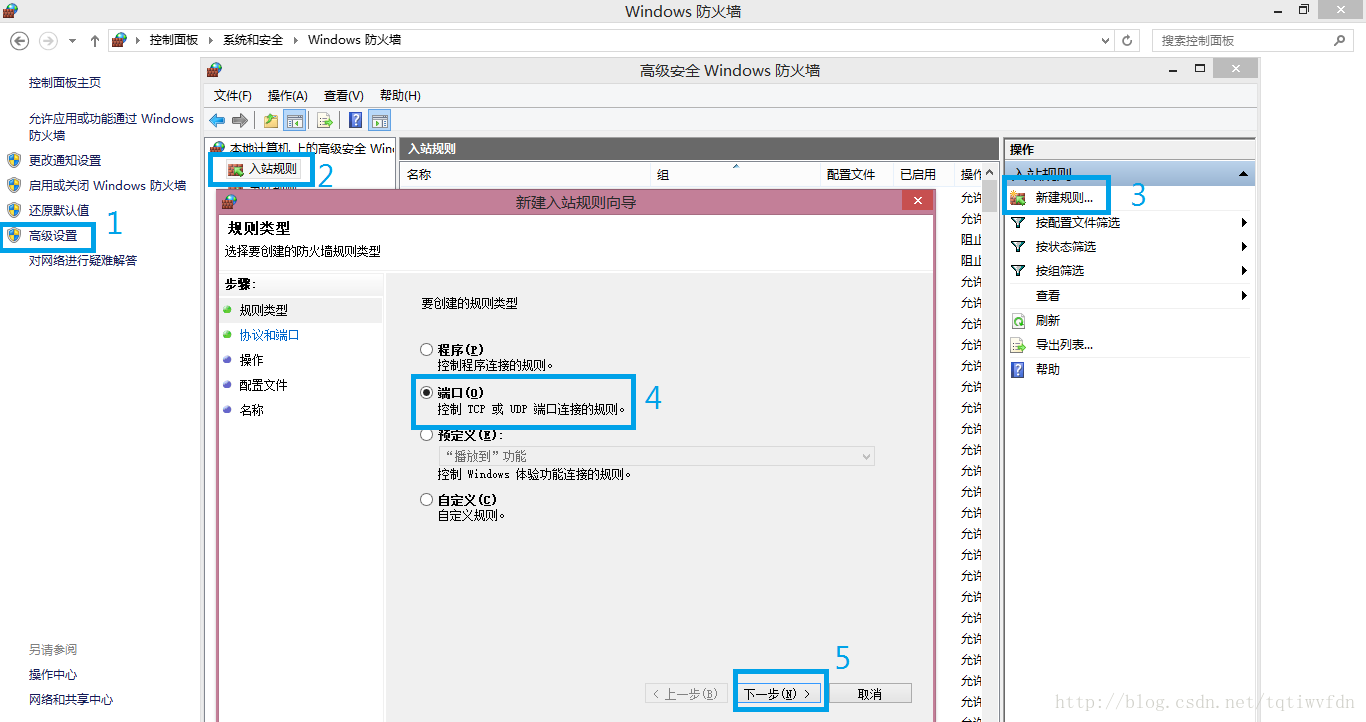Click the 导出列表 icon in the actions pane
Screen dimensions: 1366x722
[x=1018, y=345]
